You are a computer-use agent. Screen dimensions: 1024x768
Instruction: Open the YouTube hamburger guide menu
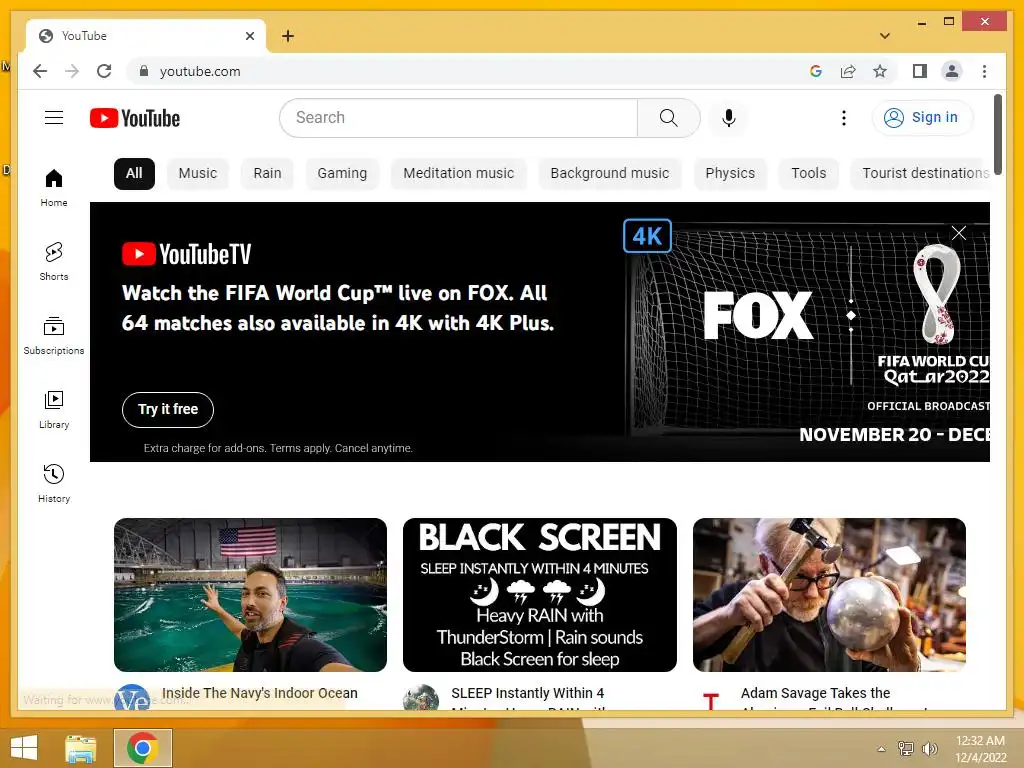[54, 118]
